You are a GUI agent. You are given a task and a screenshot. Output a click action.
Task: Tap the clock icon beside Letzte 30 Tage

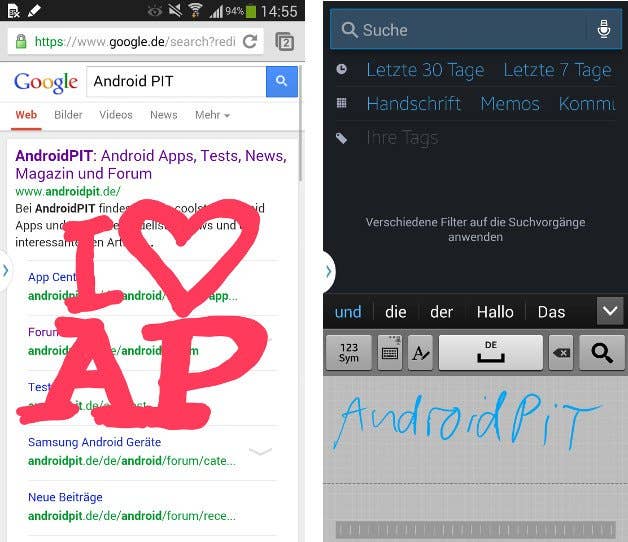pyautogui.click(x=341, y=69)
